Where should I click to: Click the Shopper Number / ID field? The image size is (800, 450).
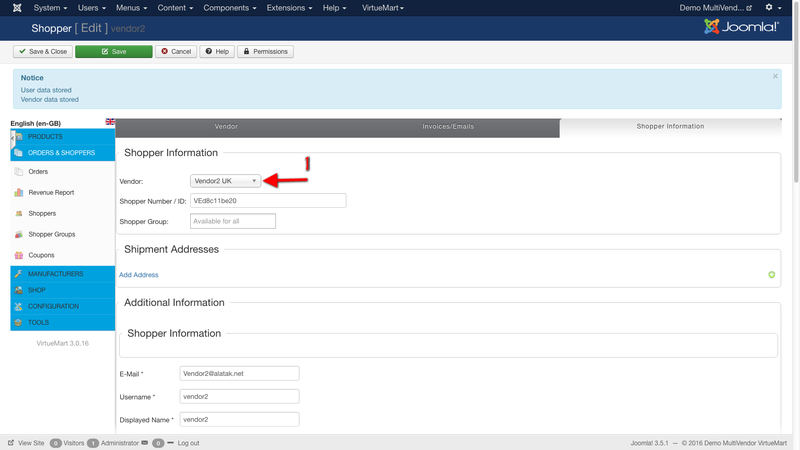(268, 201)
